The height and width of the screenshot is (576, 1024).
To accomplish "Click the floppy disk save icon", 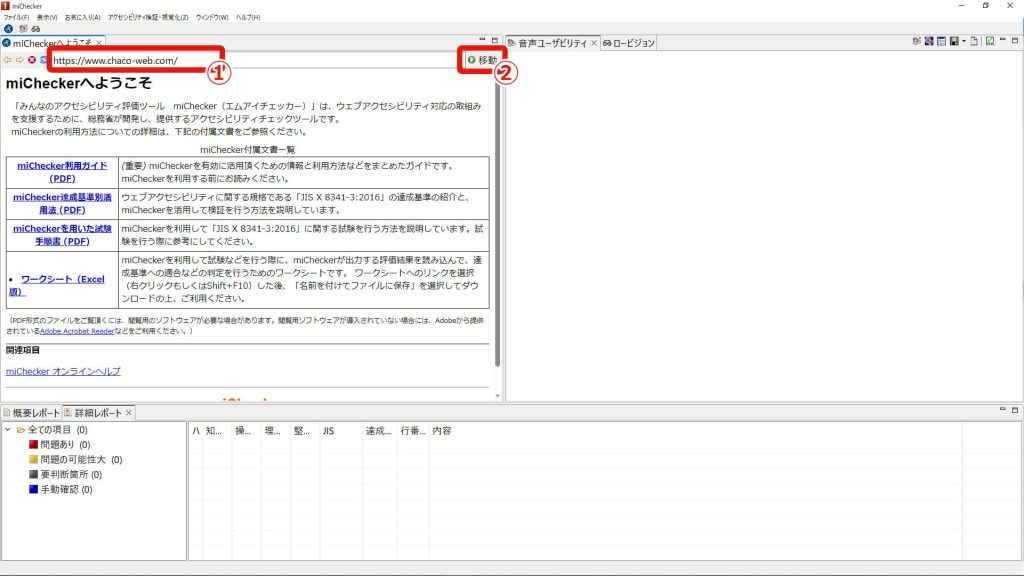I will click(954, 41).
